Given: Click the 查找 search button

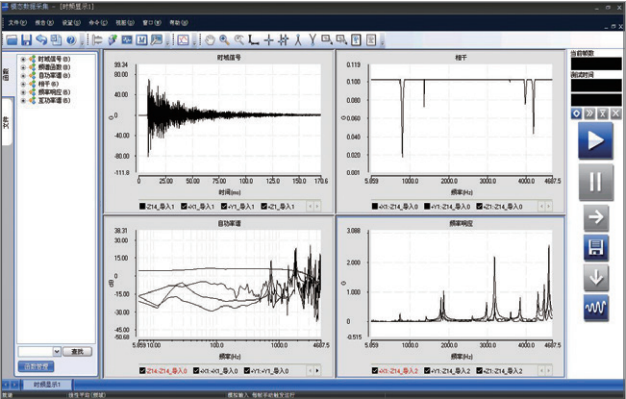Looking at the screenshot, I should [x=77, y=351].
